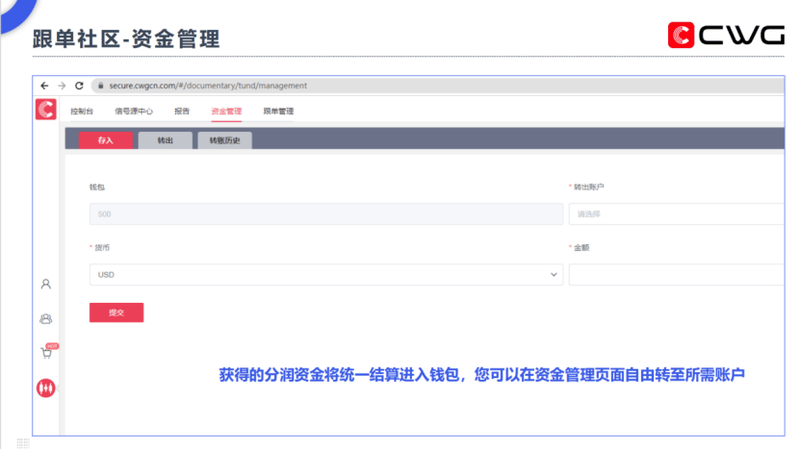Open the 控制台 menu item
Viewport: 800px width, 449px height.
coord(82,111)
